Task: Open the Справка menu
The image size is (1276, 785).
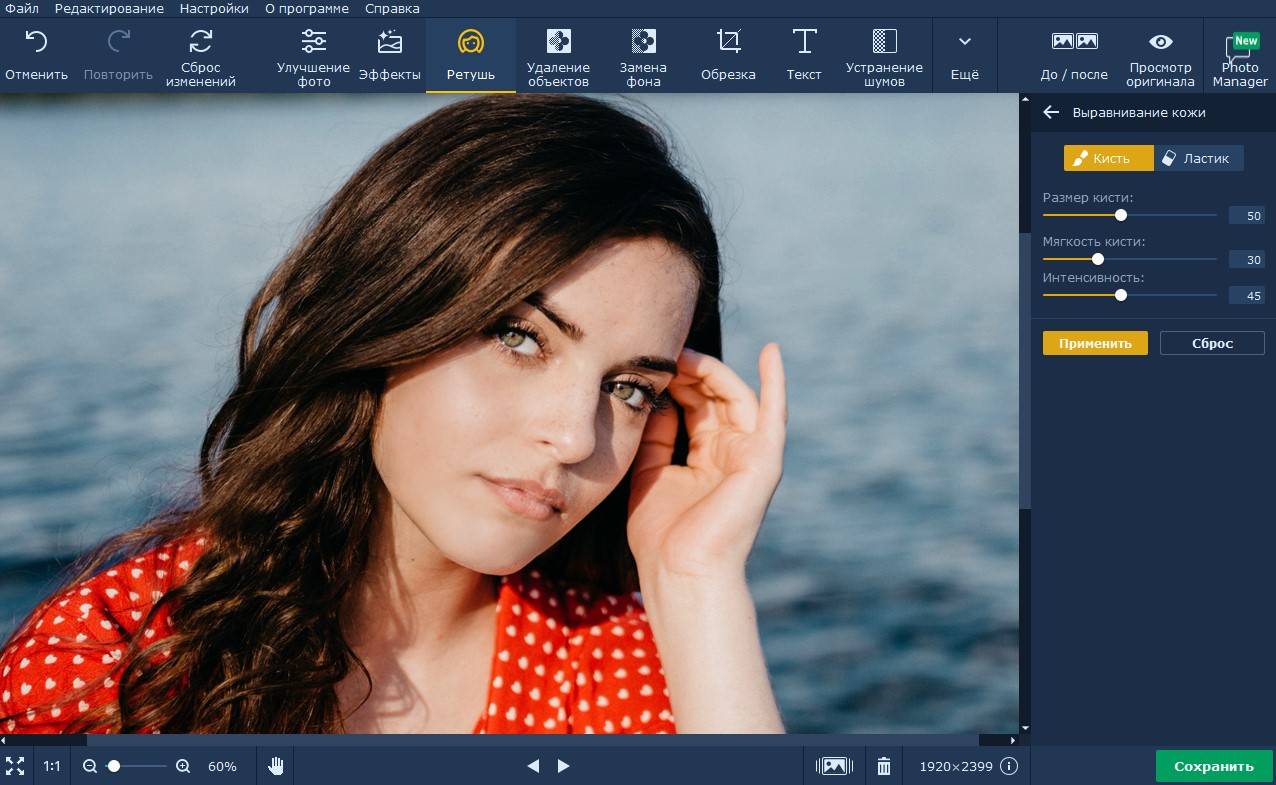Action: tap(392, 8)
